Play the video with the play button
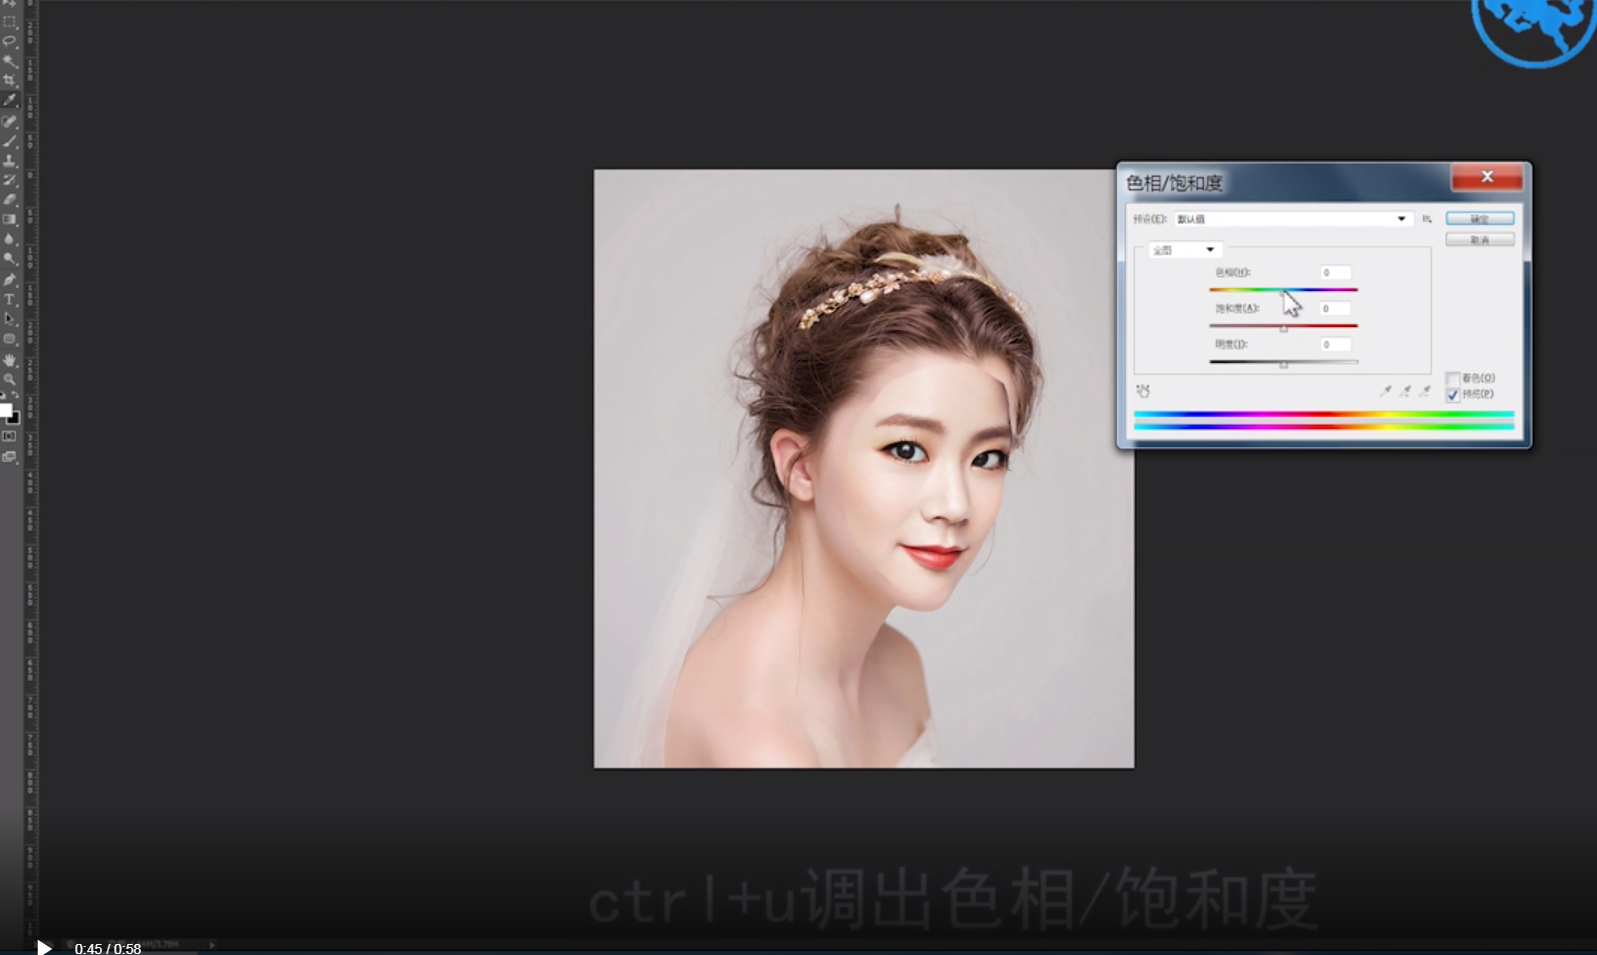Screen dimensions: 1597x955 [x=44, y=947]
